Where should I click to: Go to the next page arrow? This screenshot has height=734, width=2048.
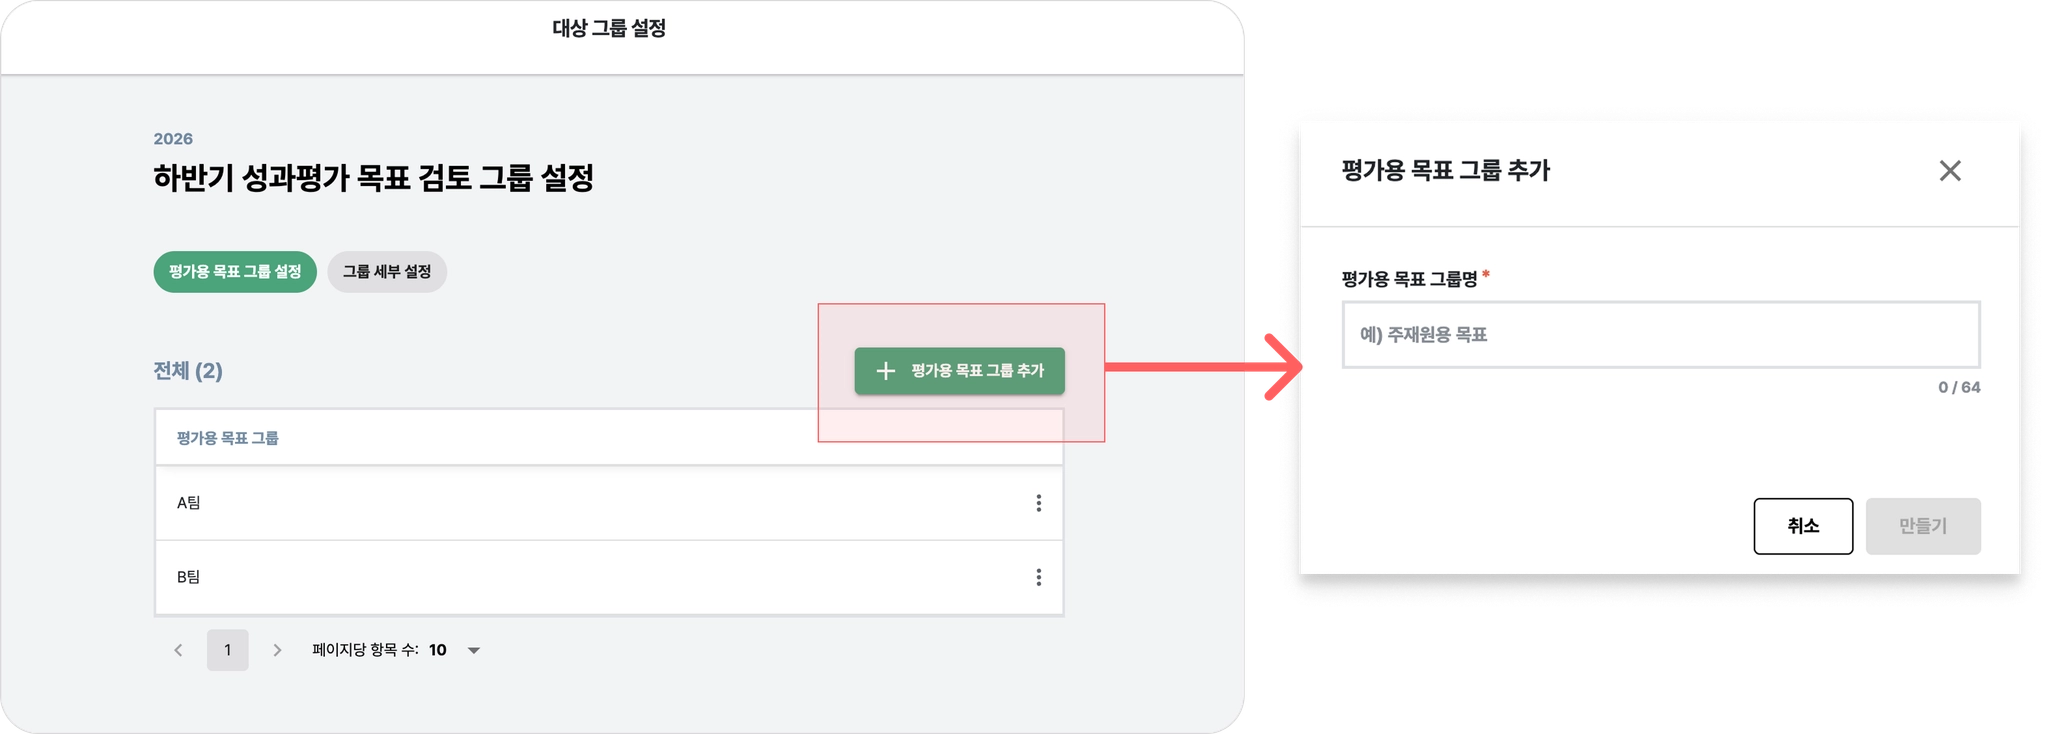277,650
